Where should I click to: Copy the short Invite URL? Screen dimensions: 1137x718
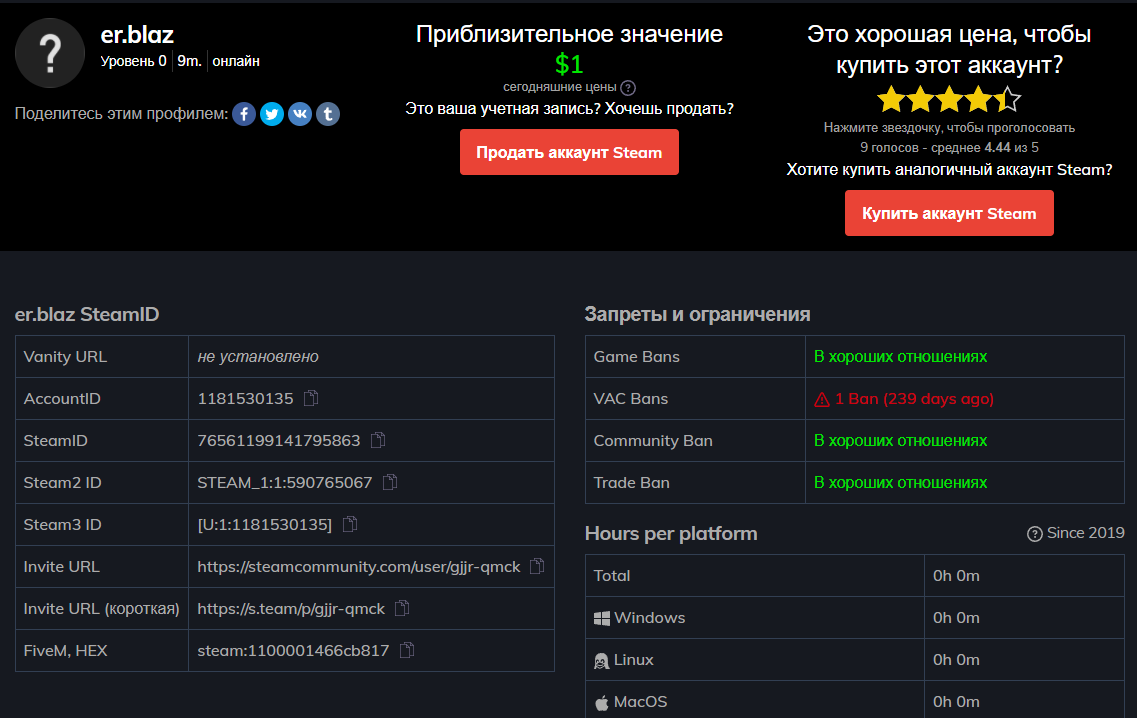tap(402, 608)
